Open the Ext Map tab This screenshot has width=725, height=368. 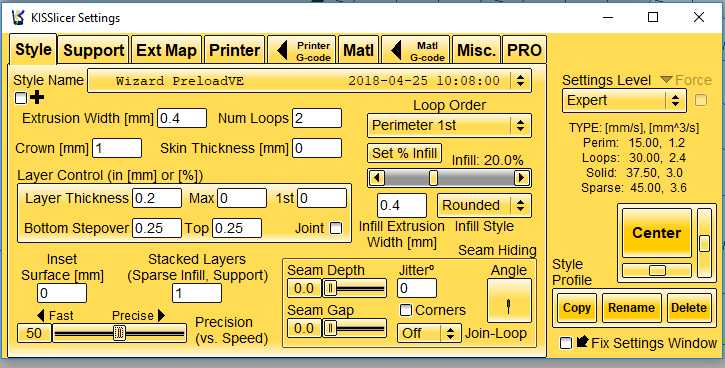coord(166,50)
